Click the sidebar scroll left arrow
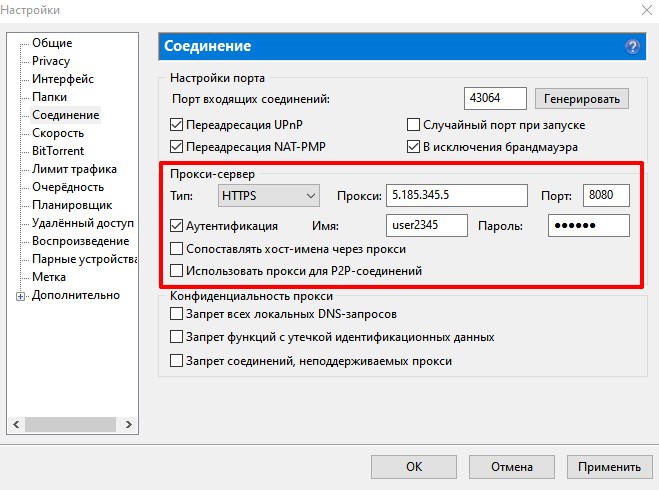This screenshot has width=659, height=490. click(16, 424)
